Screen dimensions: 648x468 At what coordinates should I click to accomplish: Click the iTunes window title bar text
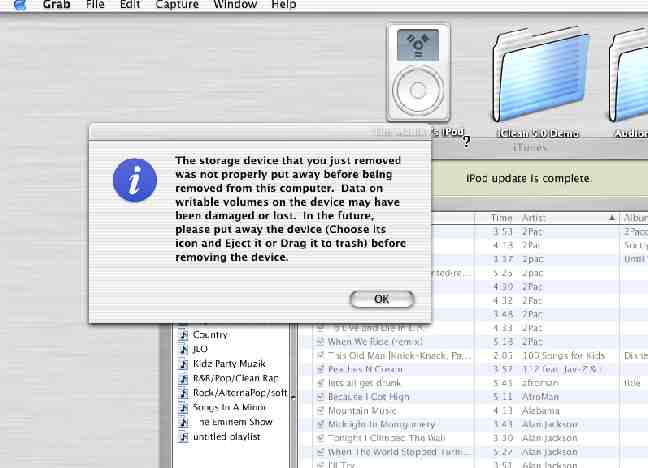coord(530,148)
